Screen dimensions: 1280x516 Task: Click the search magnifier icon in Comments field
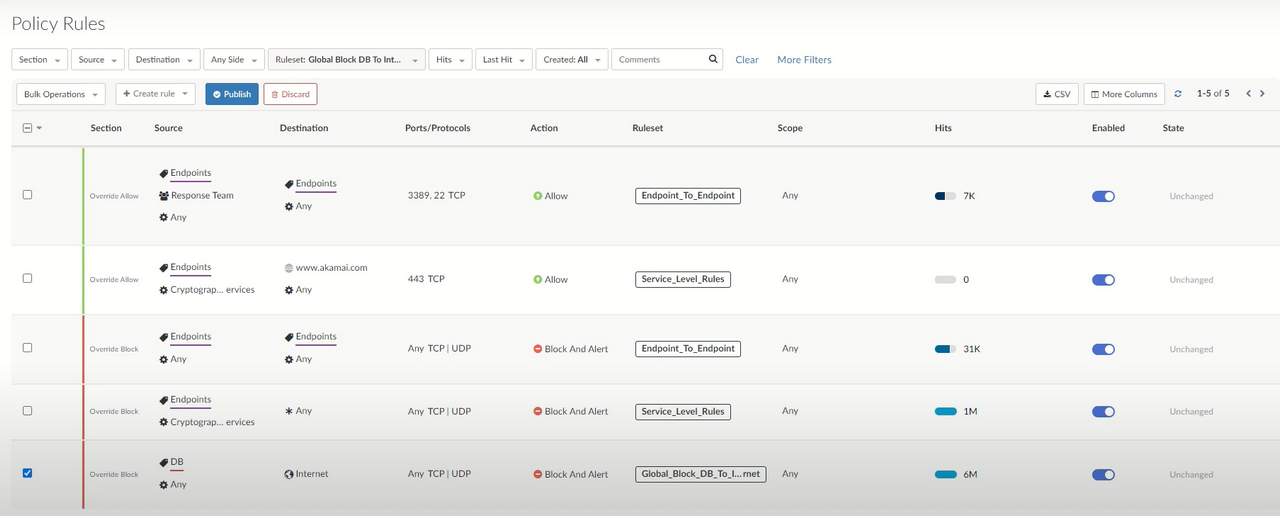(713, 59)
